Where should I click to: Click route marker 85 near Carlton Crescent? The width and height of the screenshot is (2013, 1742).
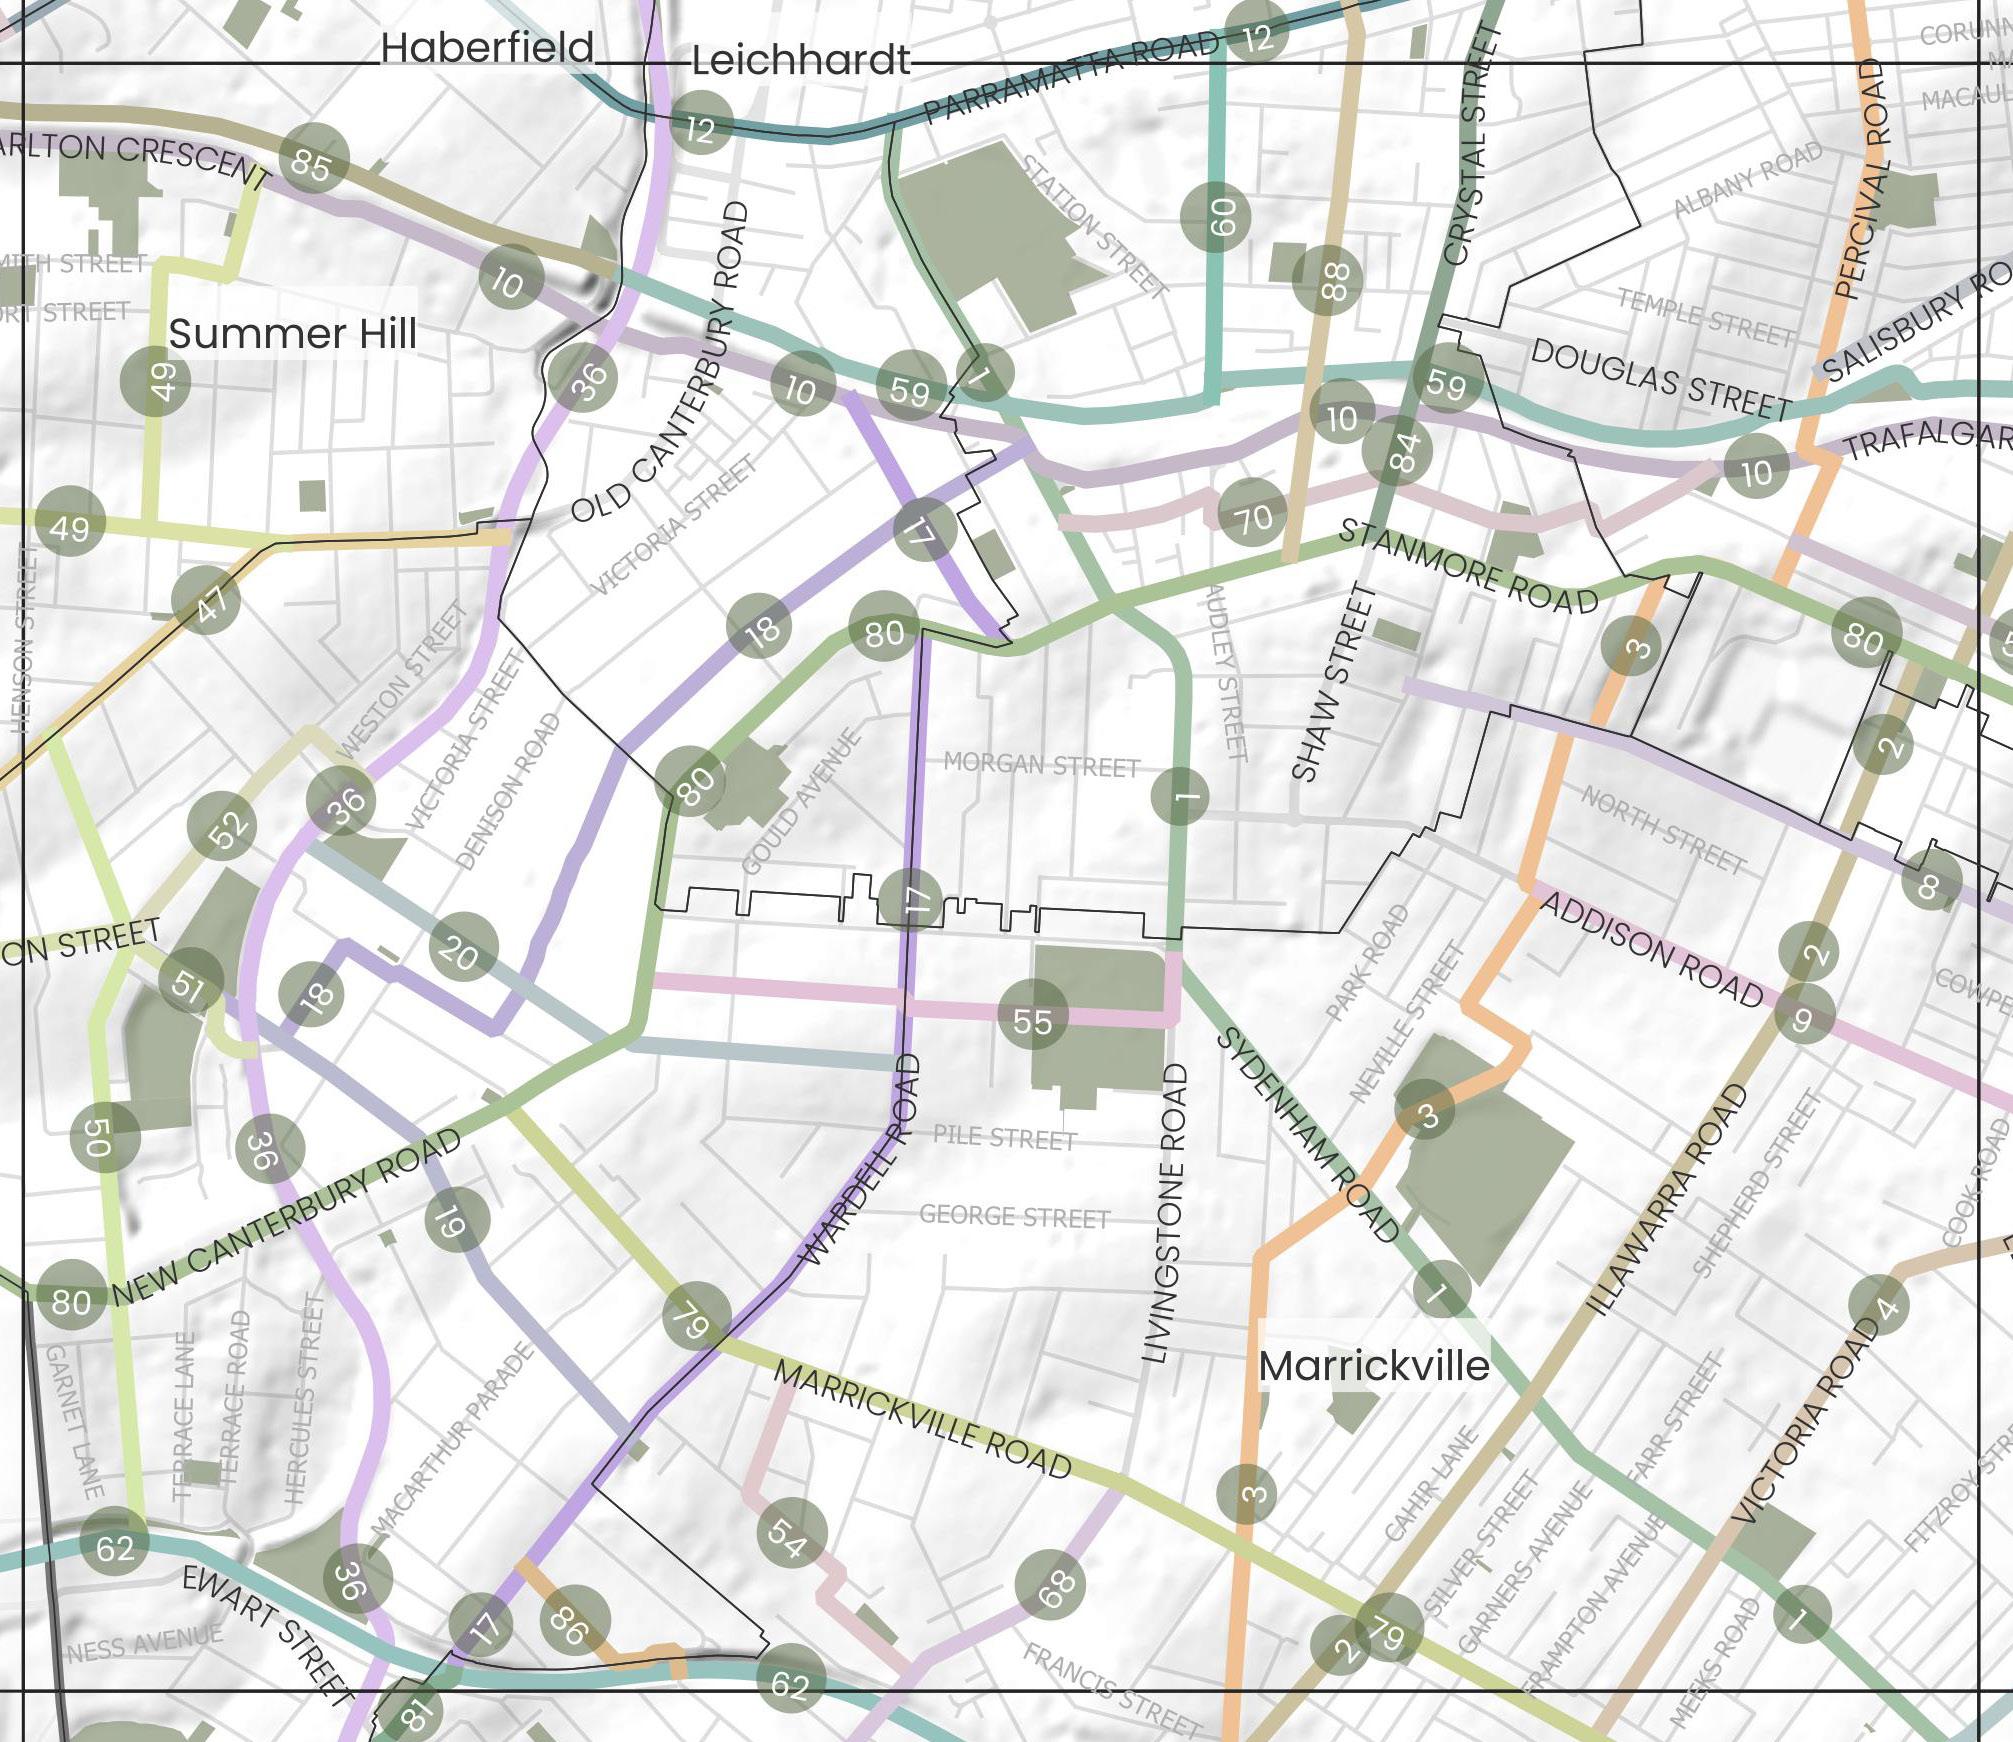click(x=315, y=159)
